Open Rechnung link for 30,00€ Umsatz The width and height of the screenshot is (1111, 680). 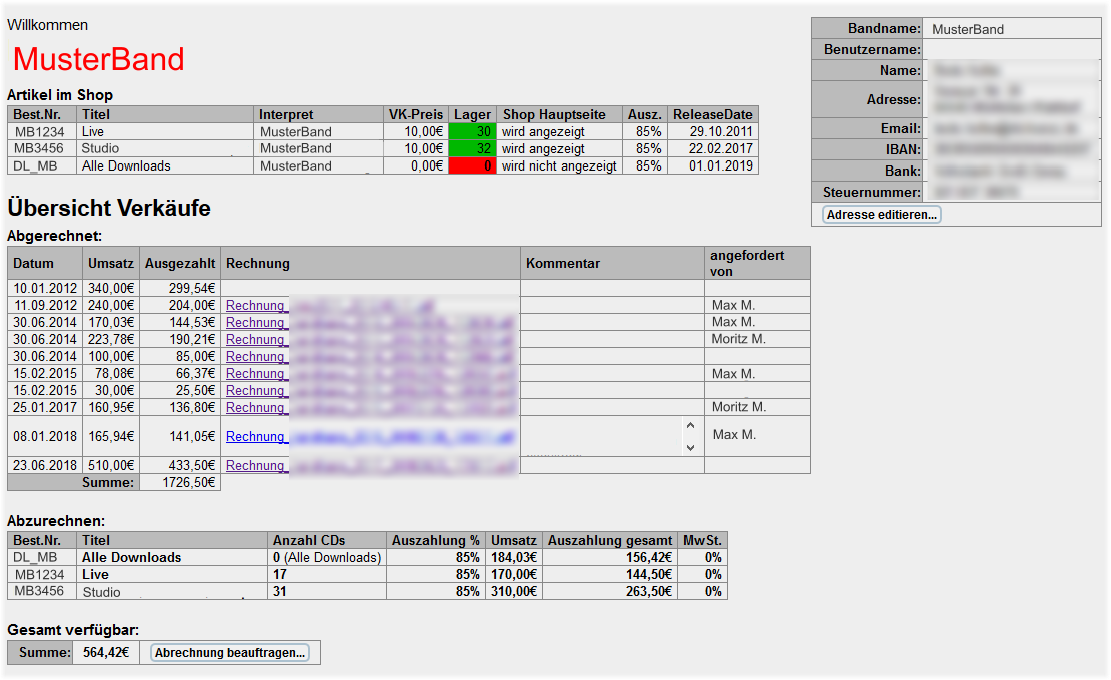(x=256, y=391)
